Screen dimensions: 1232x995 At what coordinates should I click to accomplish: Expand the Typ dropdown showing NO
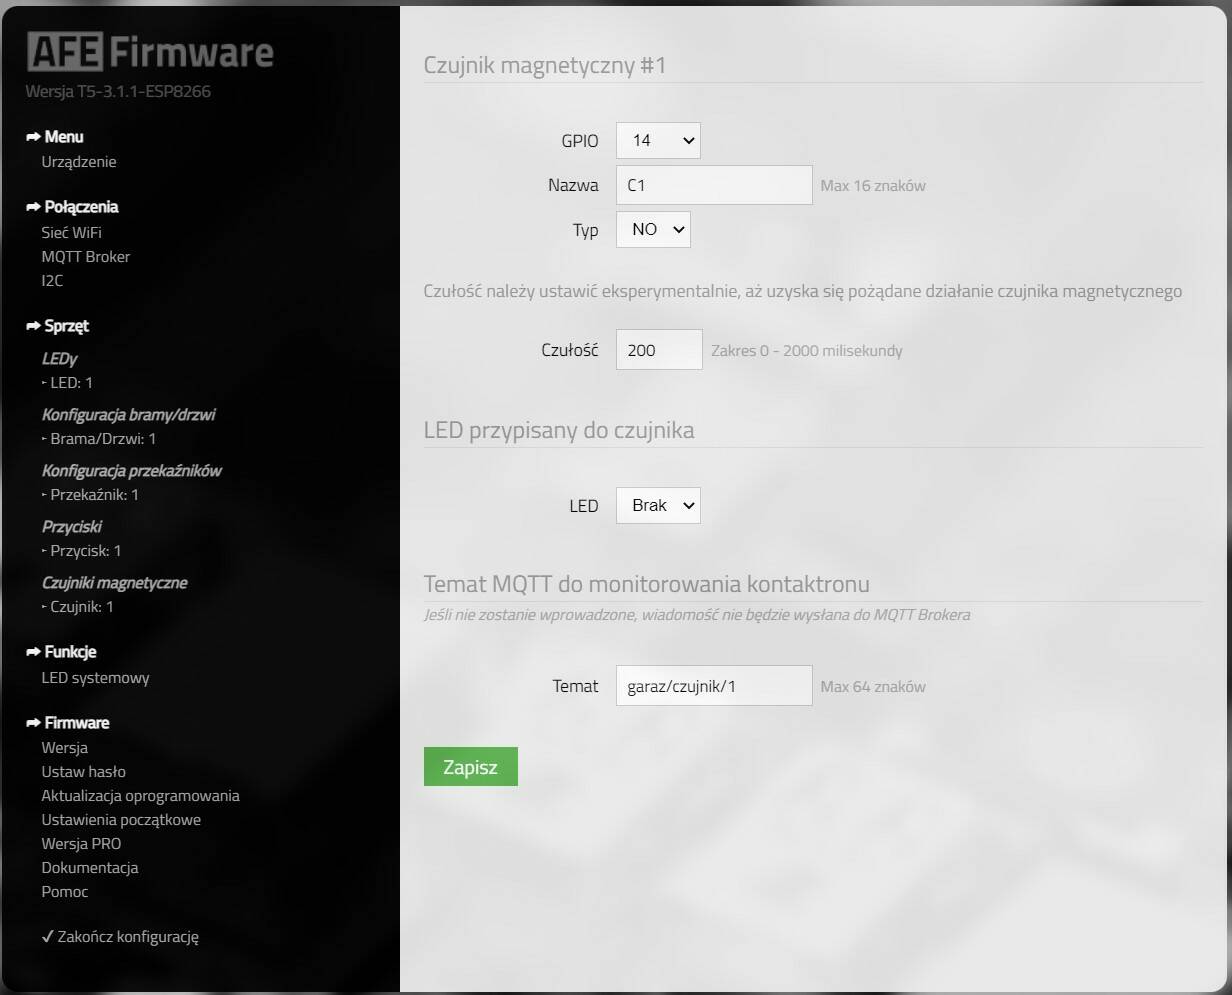click(653, 230)
